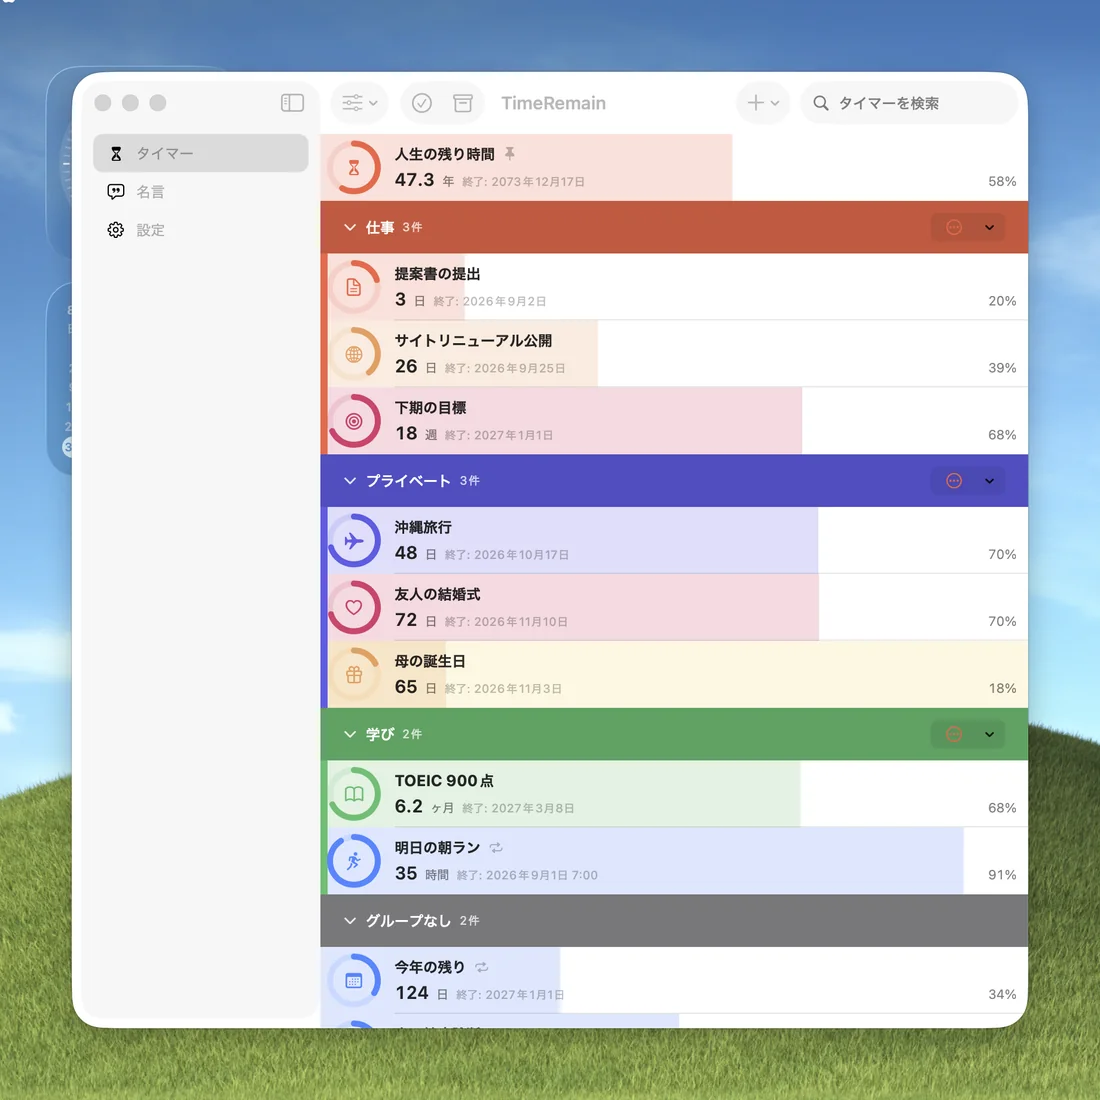Collapse the プライベート group chevron
Screen dimensions: 1100x1100
(350, 481)
